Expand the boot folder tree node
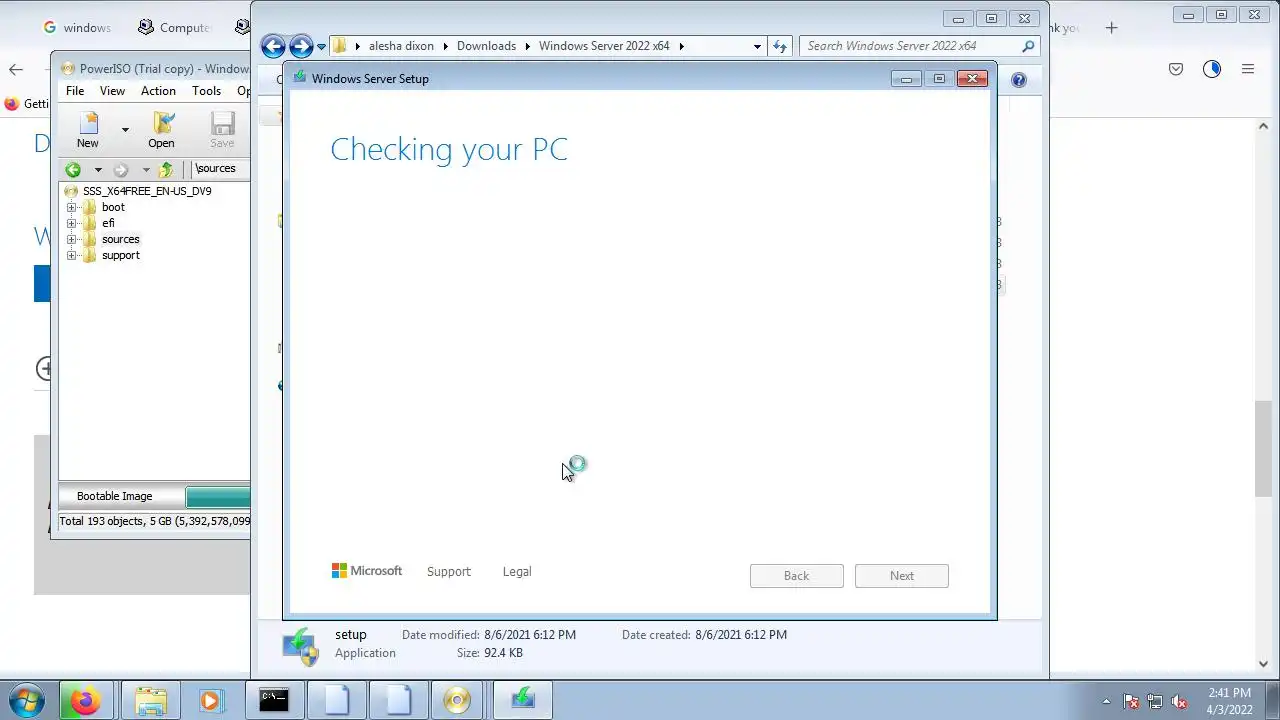 (71, 207)
